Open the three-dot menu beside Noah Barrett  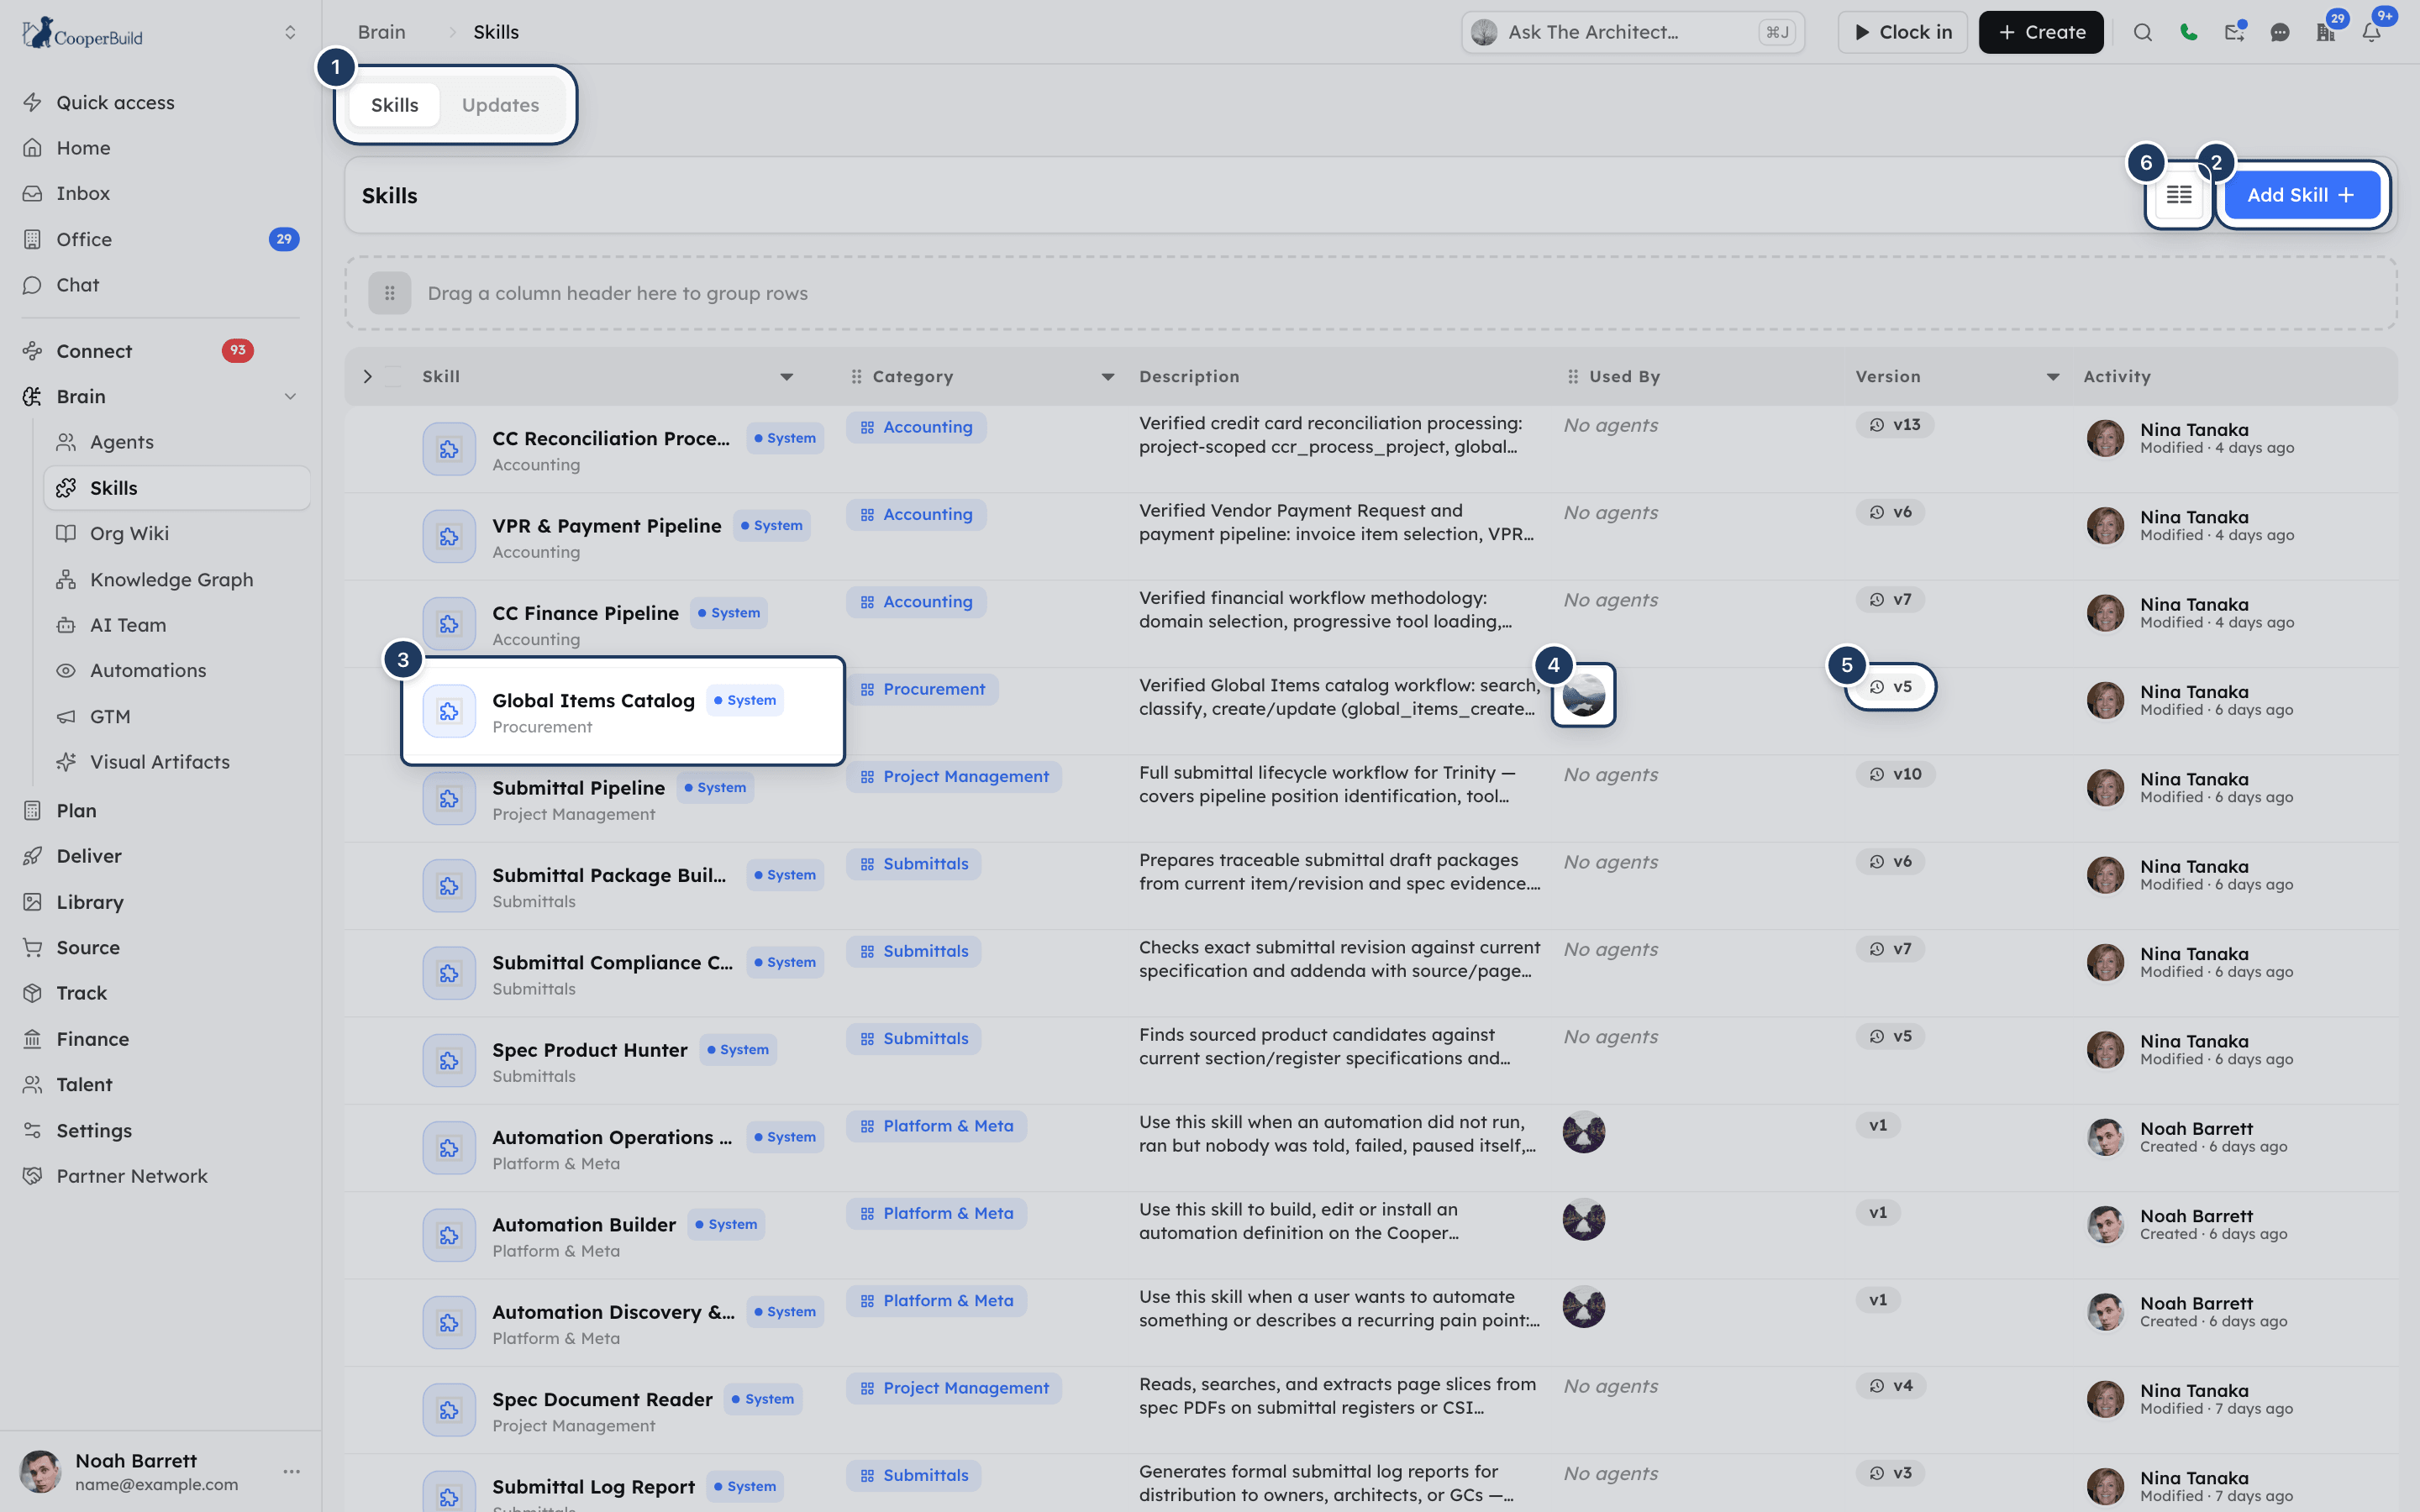coord(291,1471)
